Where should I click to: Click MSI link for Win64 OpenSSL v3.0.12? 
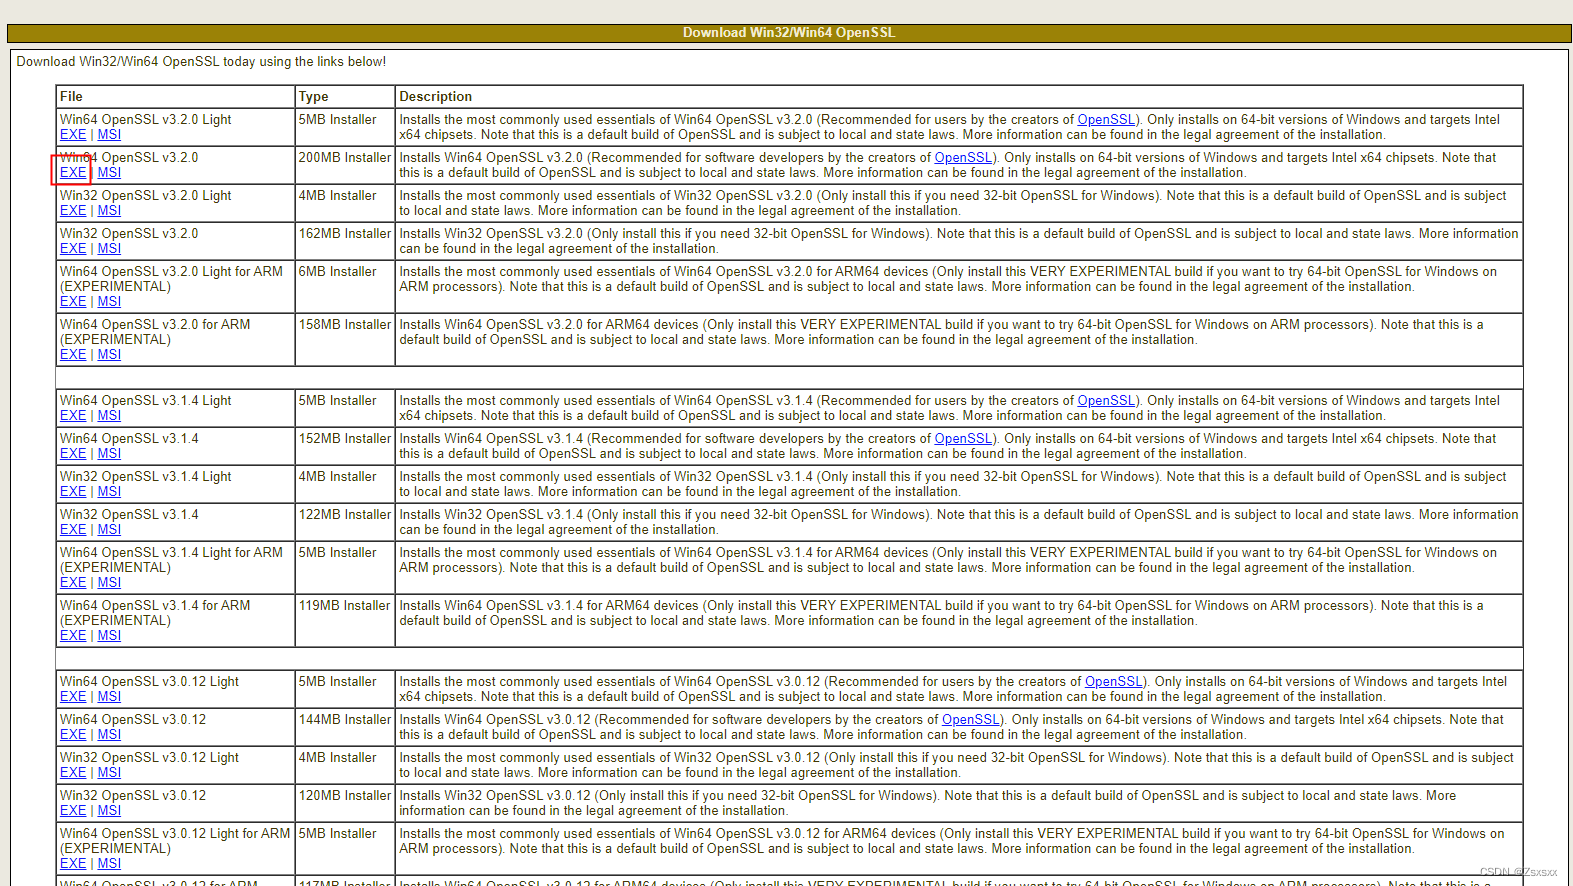(109, 735)
